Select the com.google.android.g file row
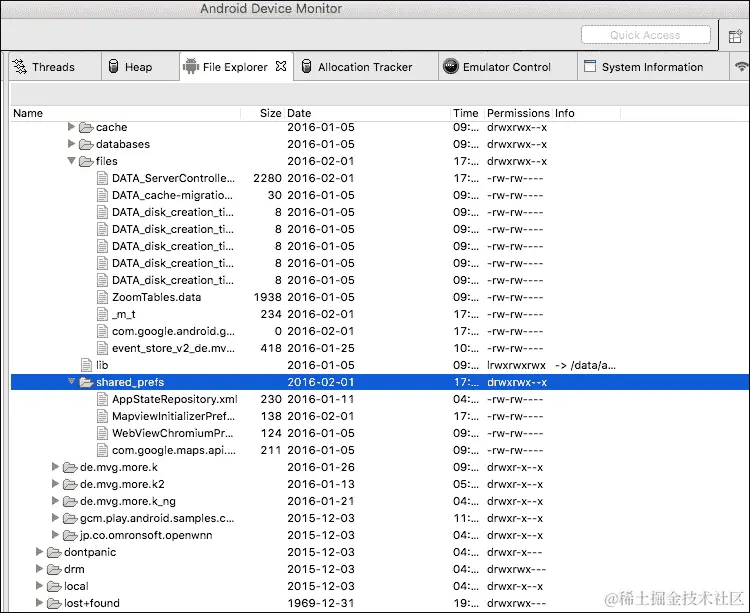The image size is (750, 613). pos(380,331)
